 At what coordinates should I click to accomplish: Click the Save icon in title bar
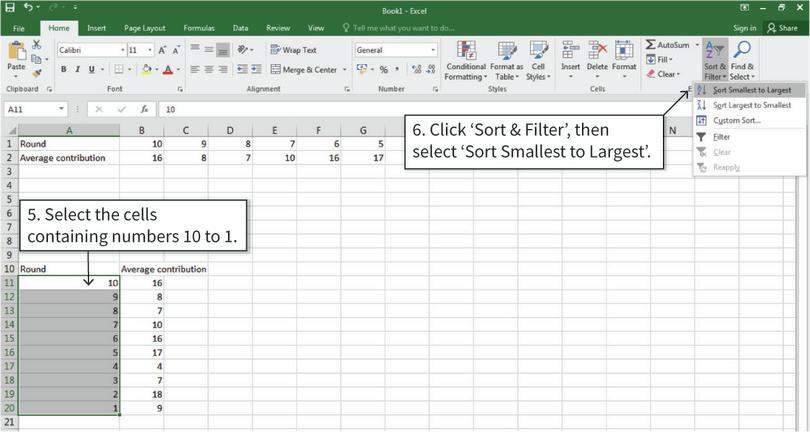pos(10,7)
